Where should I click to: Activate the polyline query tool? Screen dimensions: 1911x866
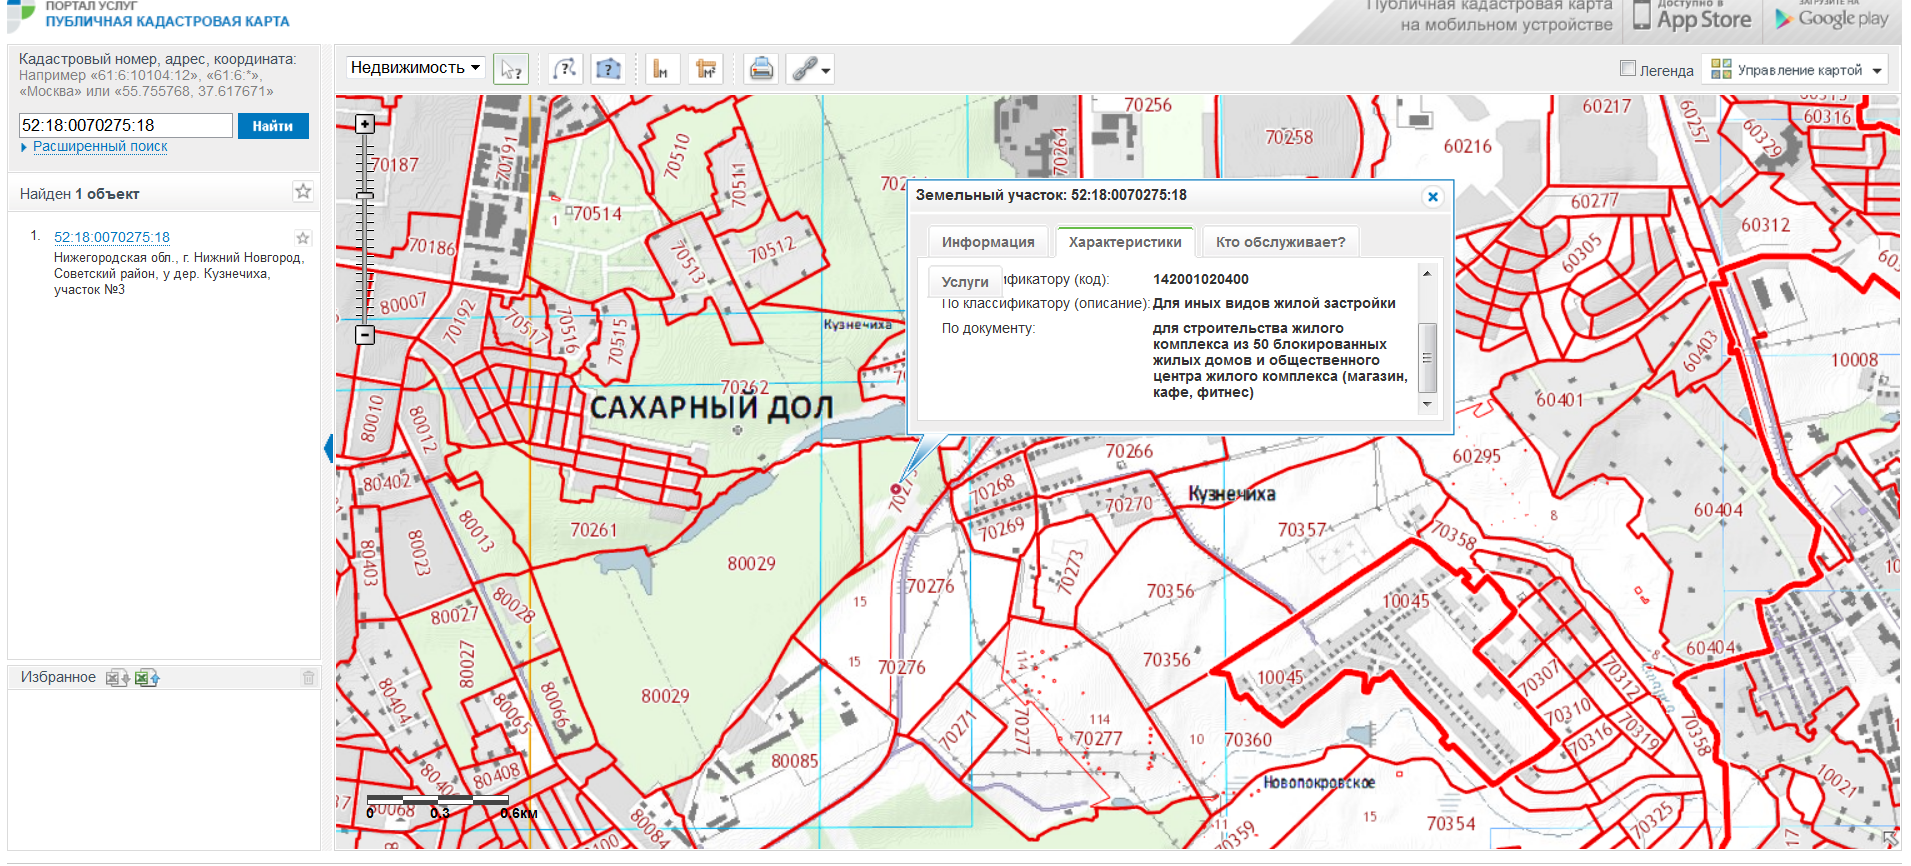[x=566, y=69]
